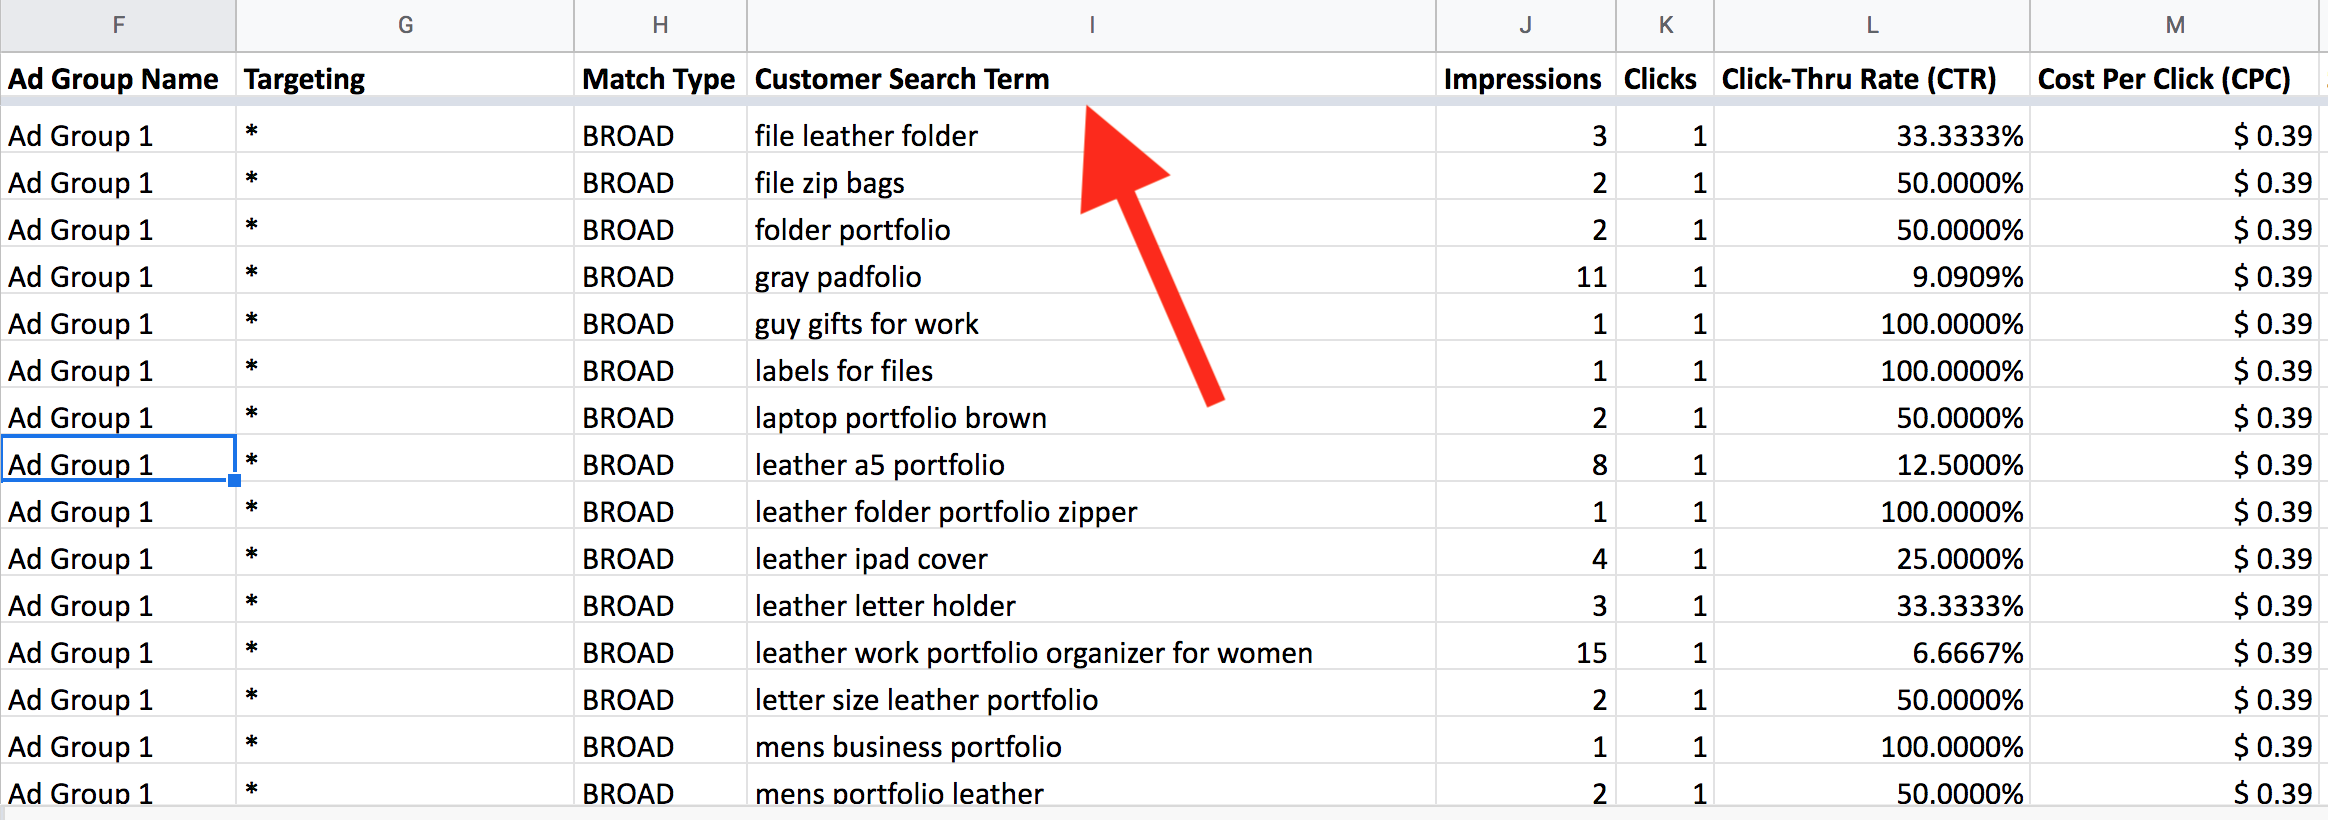Select the Cost Per Click (CPC) header cell

coord(2174,78)
